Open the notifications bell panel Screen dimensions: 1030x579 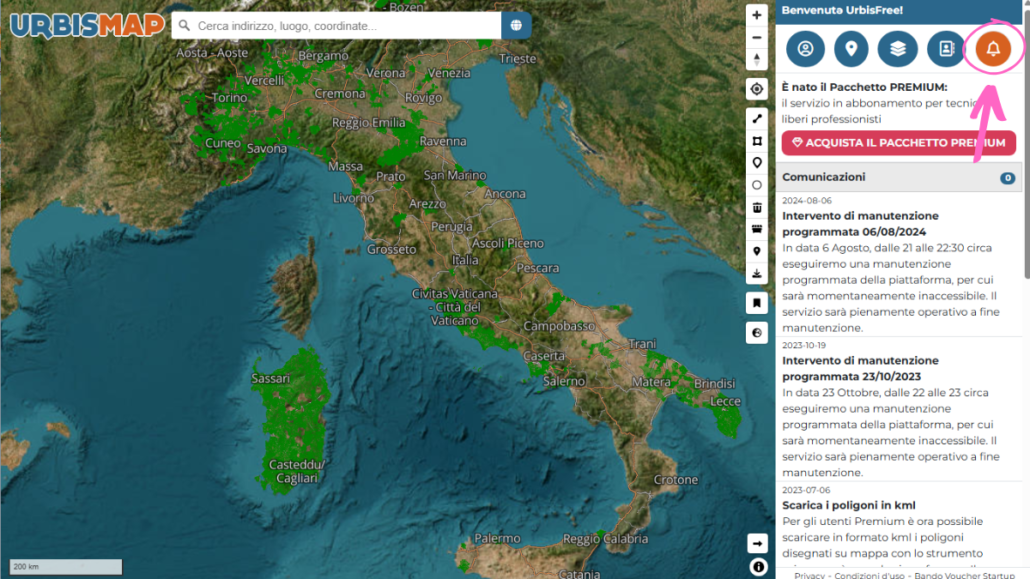click(x=993, y=49)
